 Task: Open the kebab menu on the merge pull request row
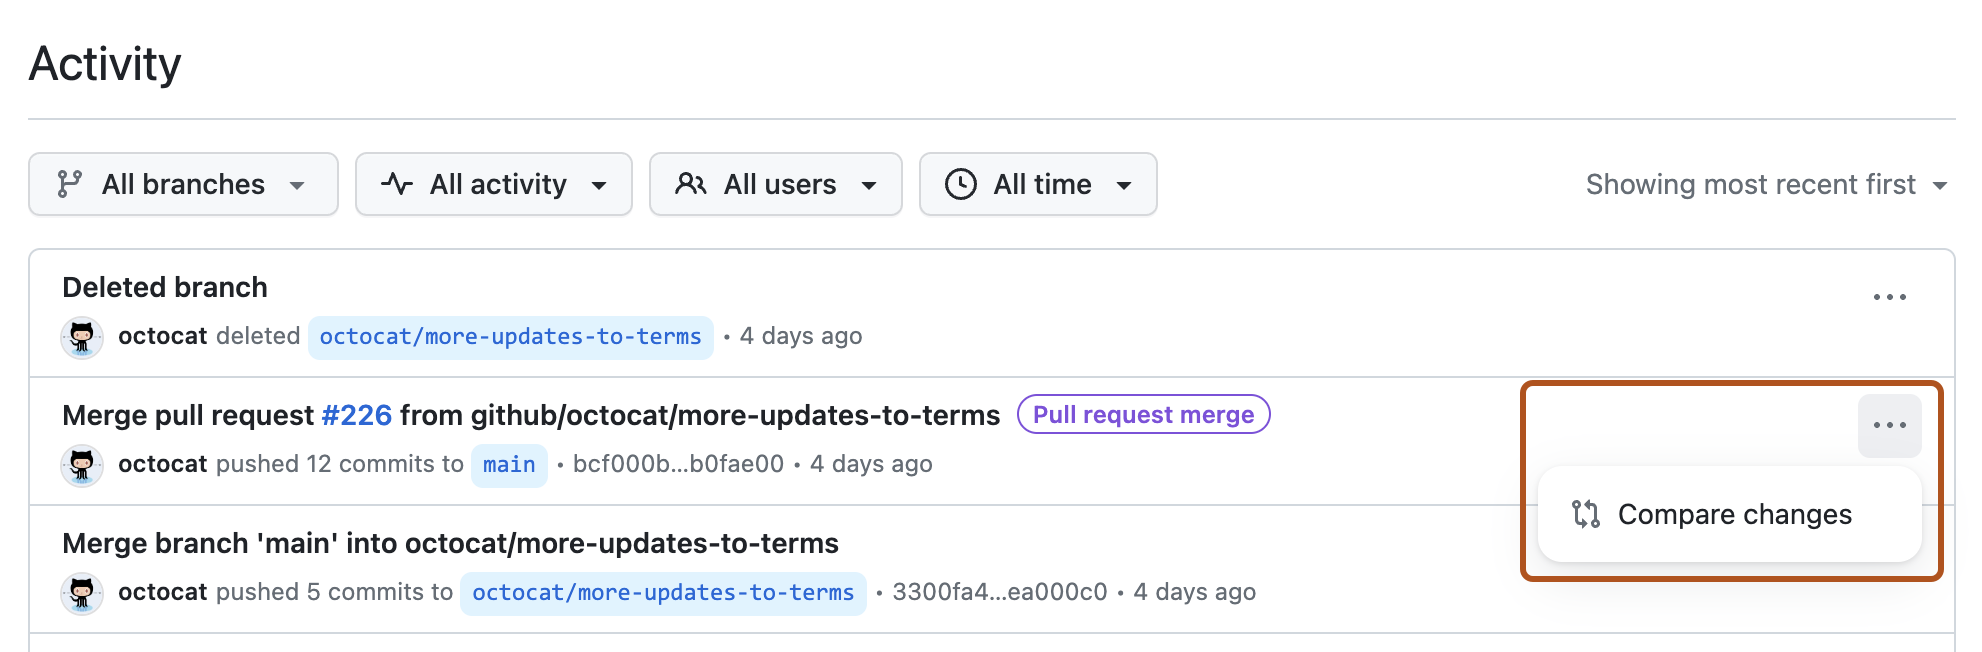tap(1890, 425)
